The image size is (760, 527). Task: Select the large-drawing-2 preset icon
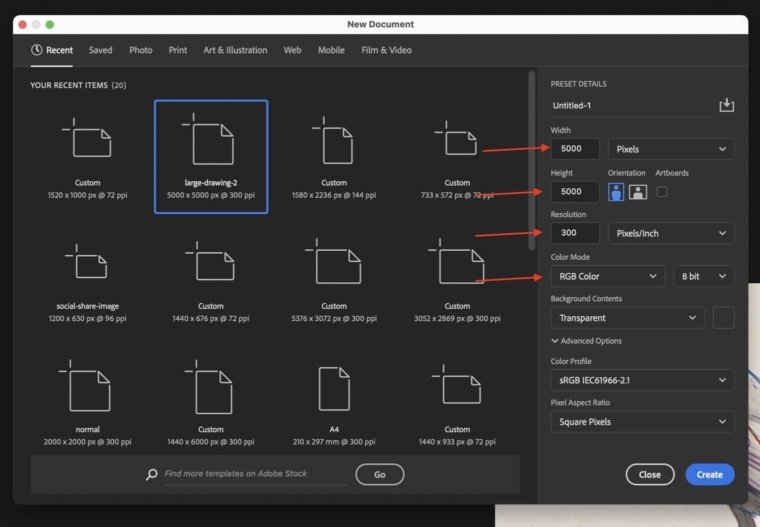pyautogui.click(x=211, y=140)
